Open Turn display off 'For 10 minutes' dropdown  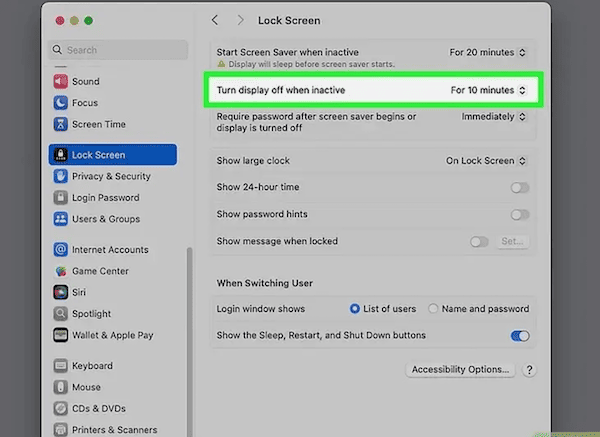click(488, 90)
